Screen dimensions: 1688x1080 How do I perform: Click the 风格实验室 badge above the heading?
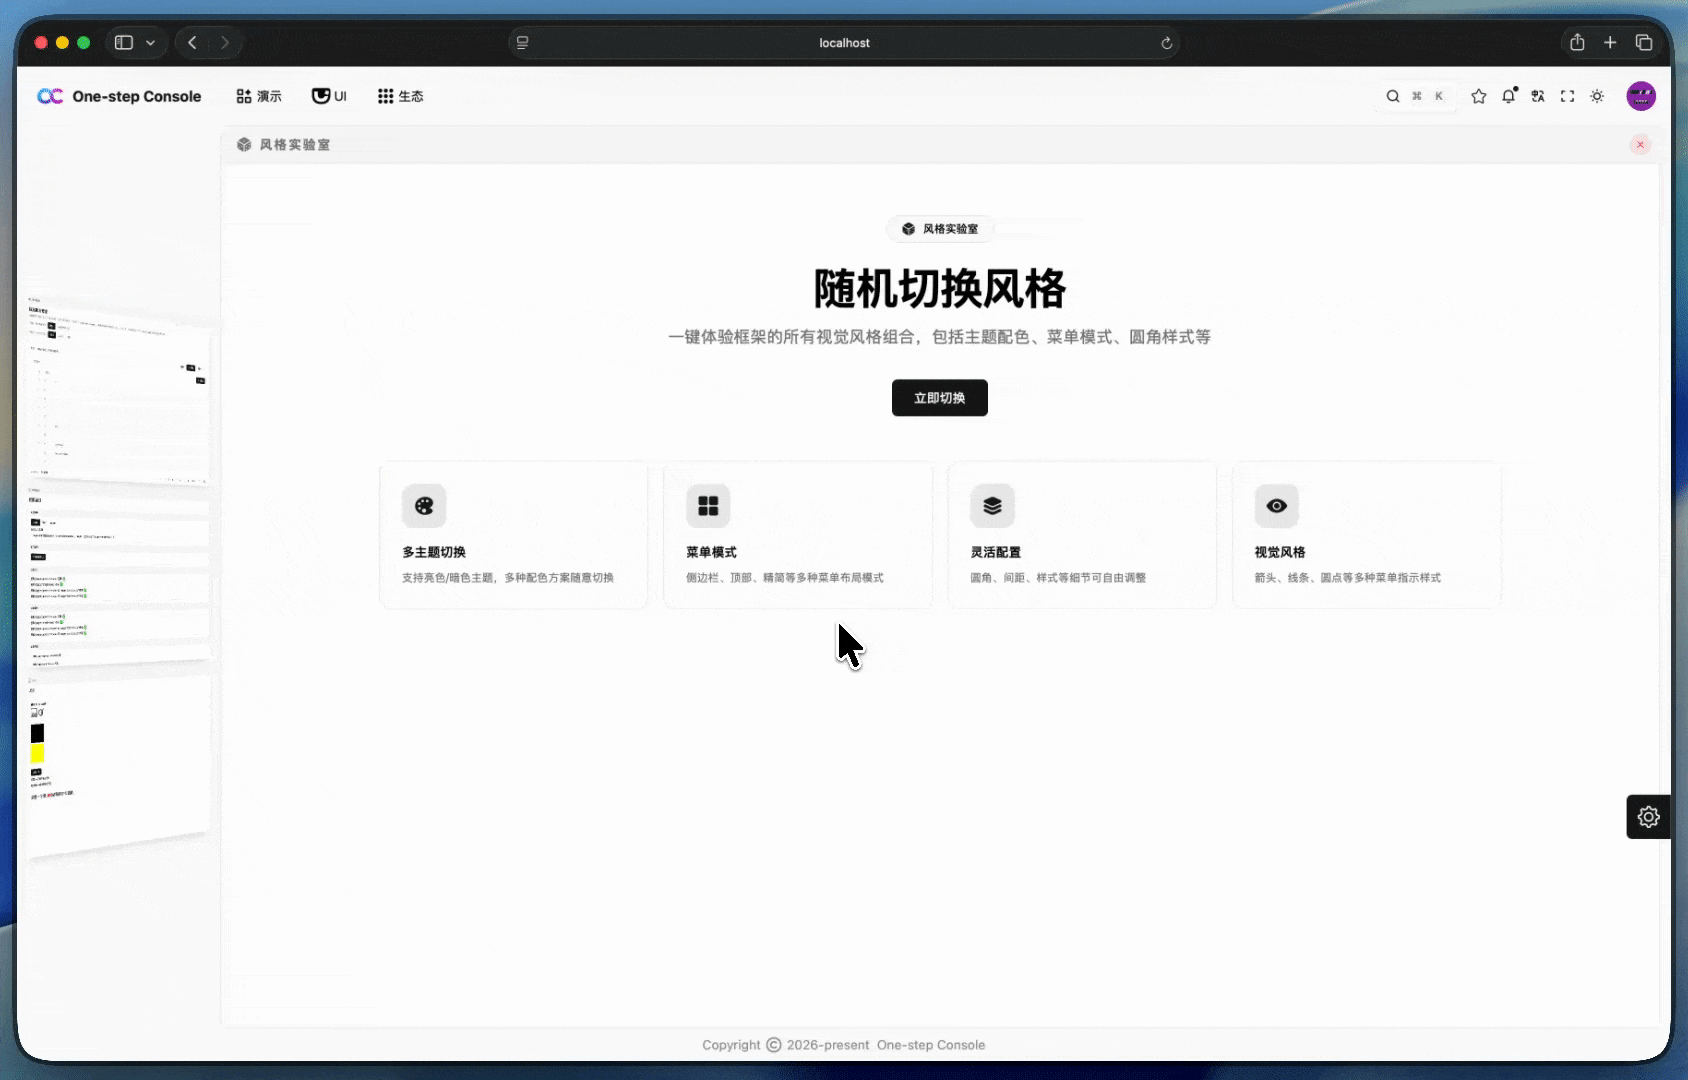[x=940, y=229]
